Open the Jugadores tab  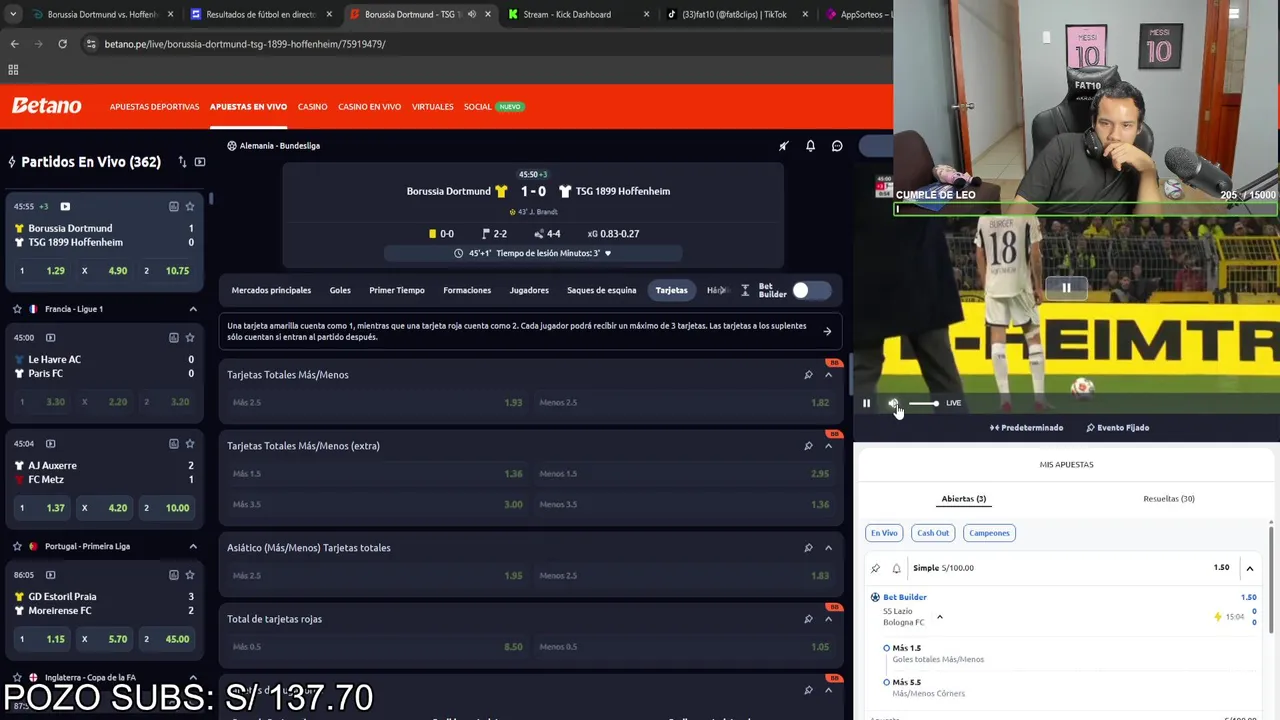pyautogui.click(x=529, y=290)
